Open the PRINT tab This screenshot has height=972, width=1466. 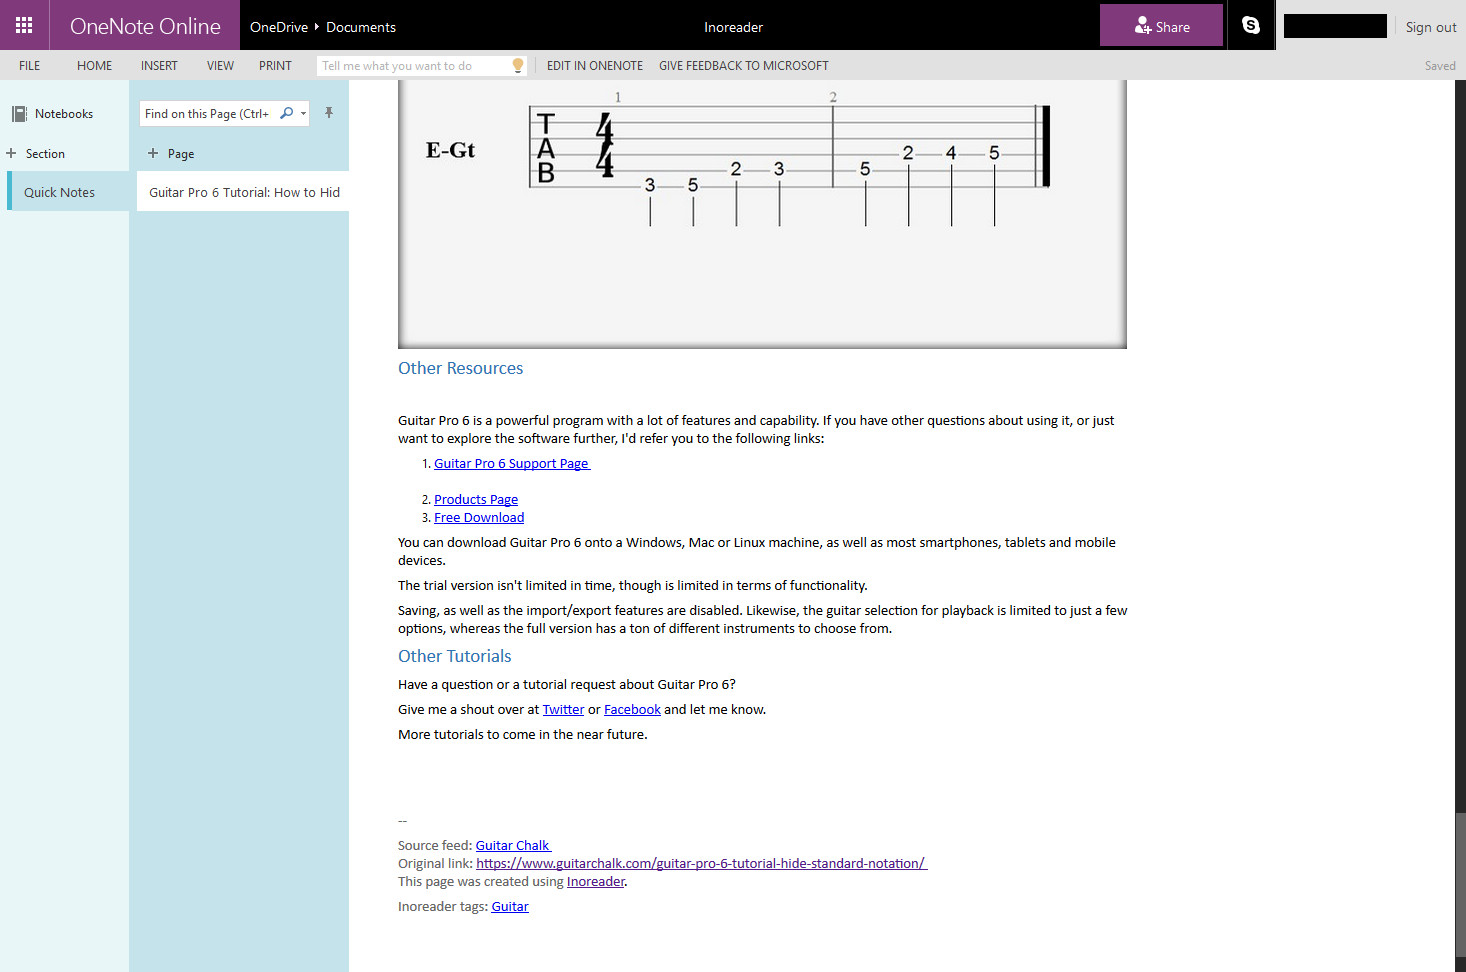click(275, 65)
